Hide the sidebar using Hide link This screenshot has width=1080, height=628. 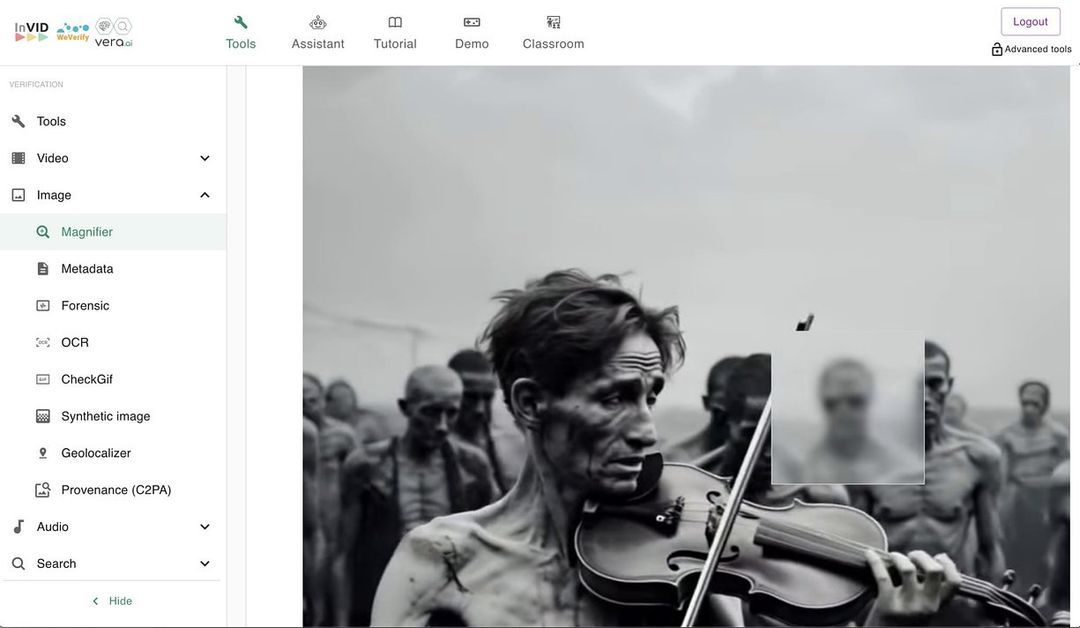[x=112, y=601]
